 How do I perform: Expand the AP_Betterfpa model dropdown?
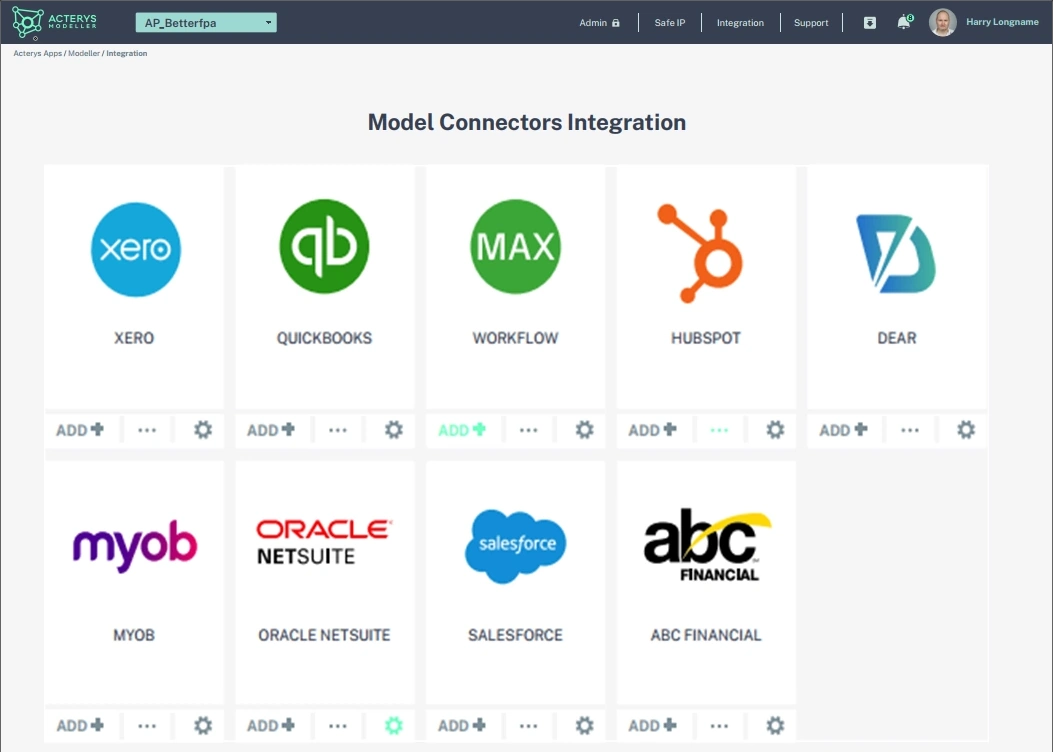[x=206, y=23]
